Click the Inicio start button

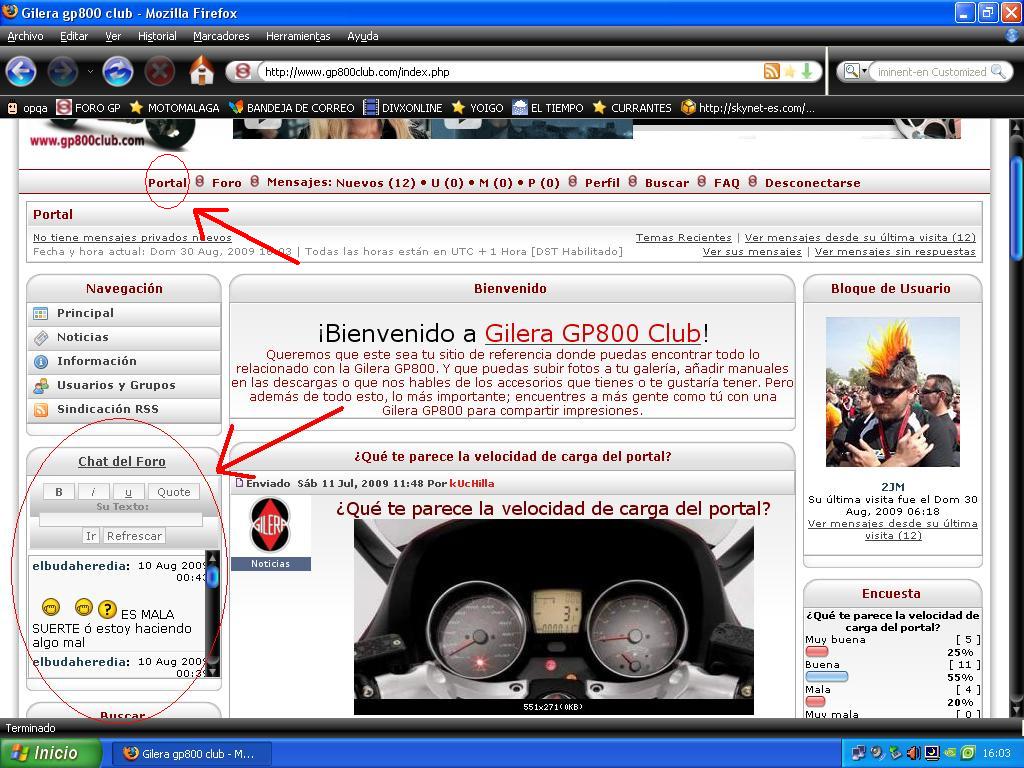[x=51, y=753]
